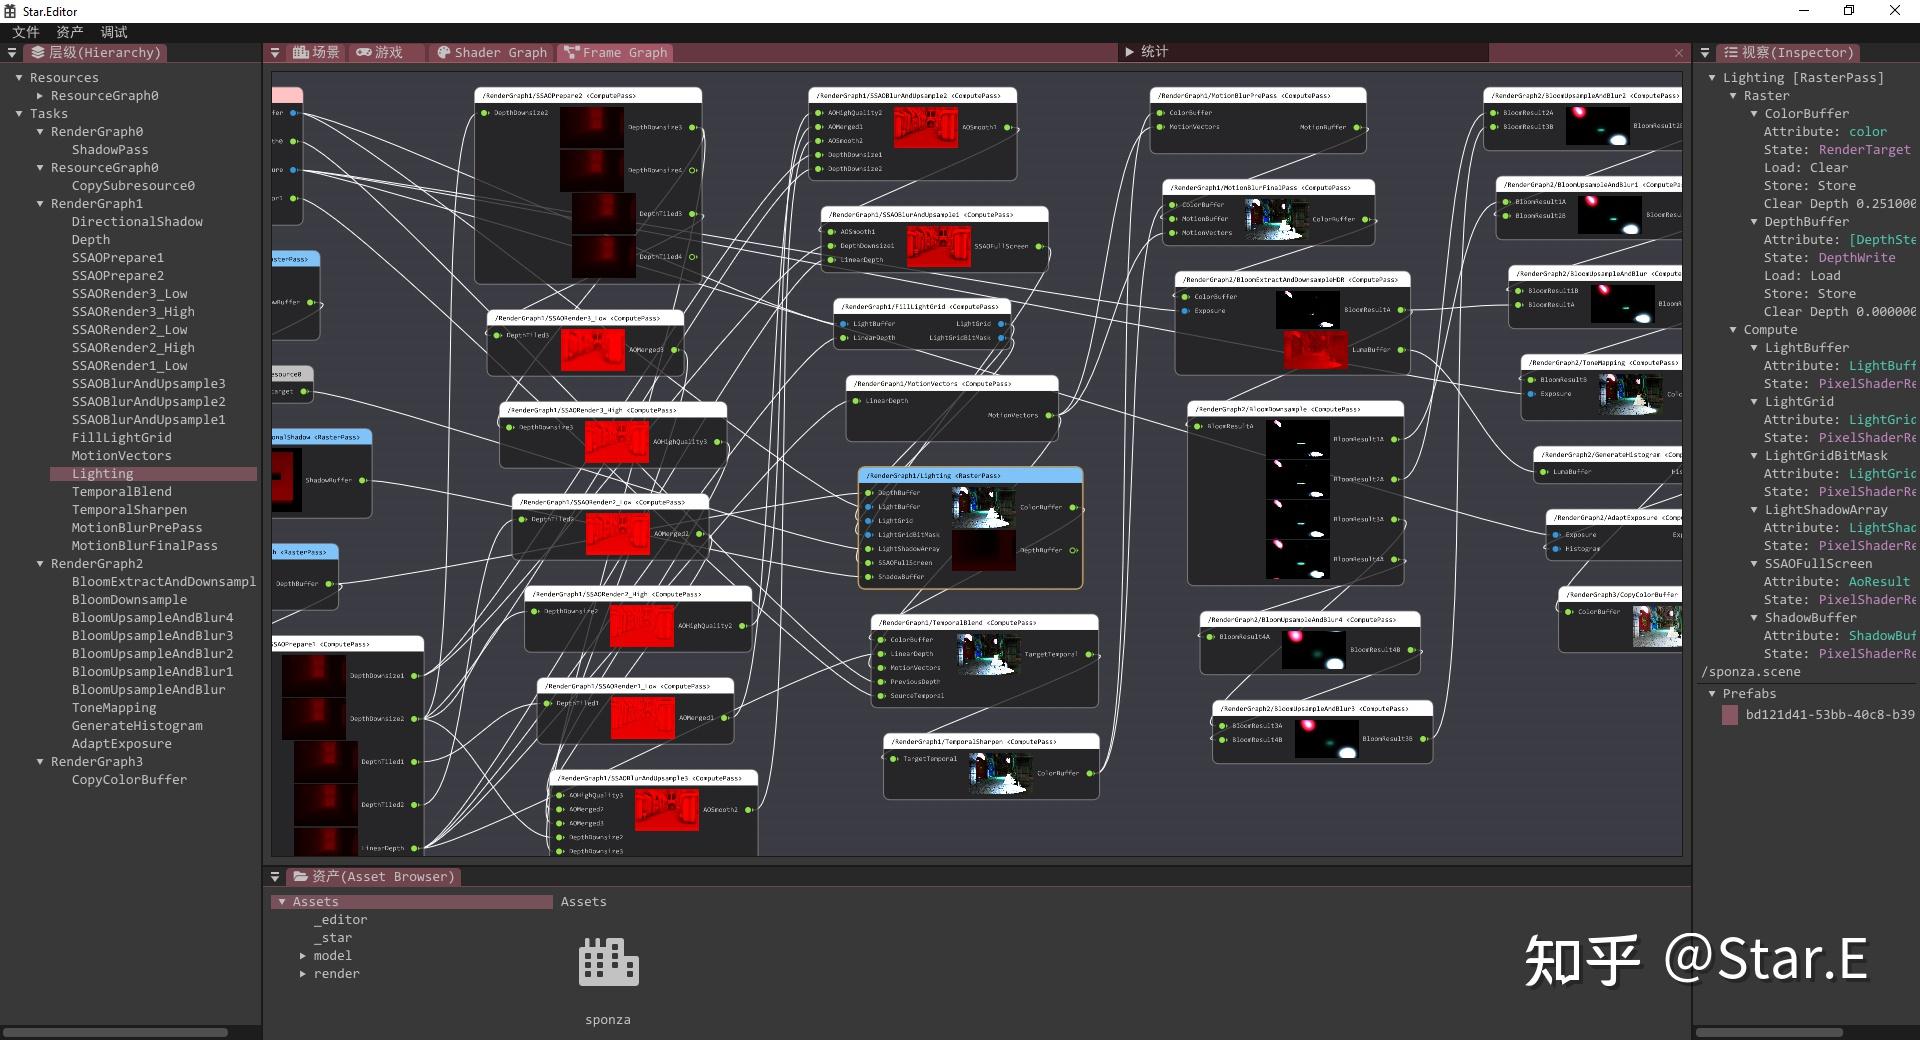Click the building icon on the 场景 tab

click(300, 52)
